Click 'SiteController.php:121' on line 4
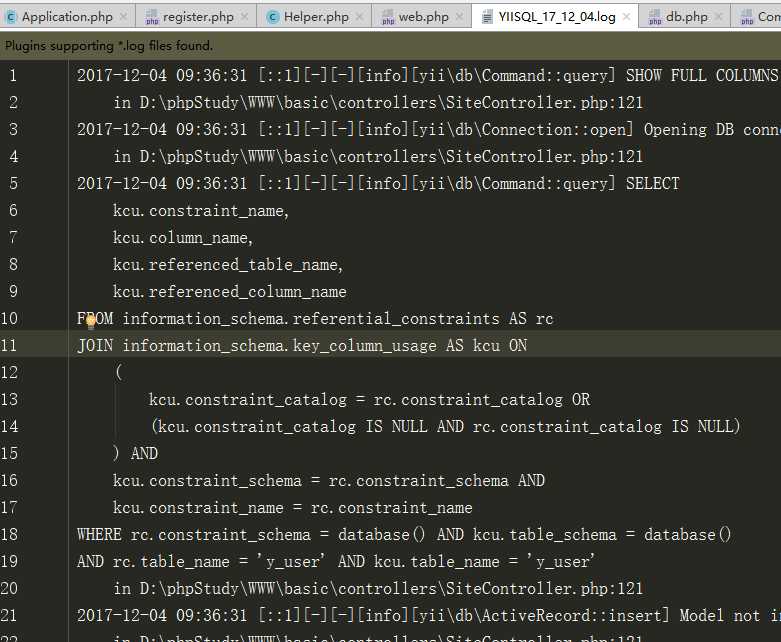 (x=544, y=157)
